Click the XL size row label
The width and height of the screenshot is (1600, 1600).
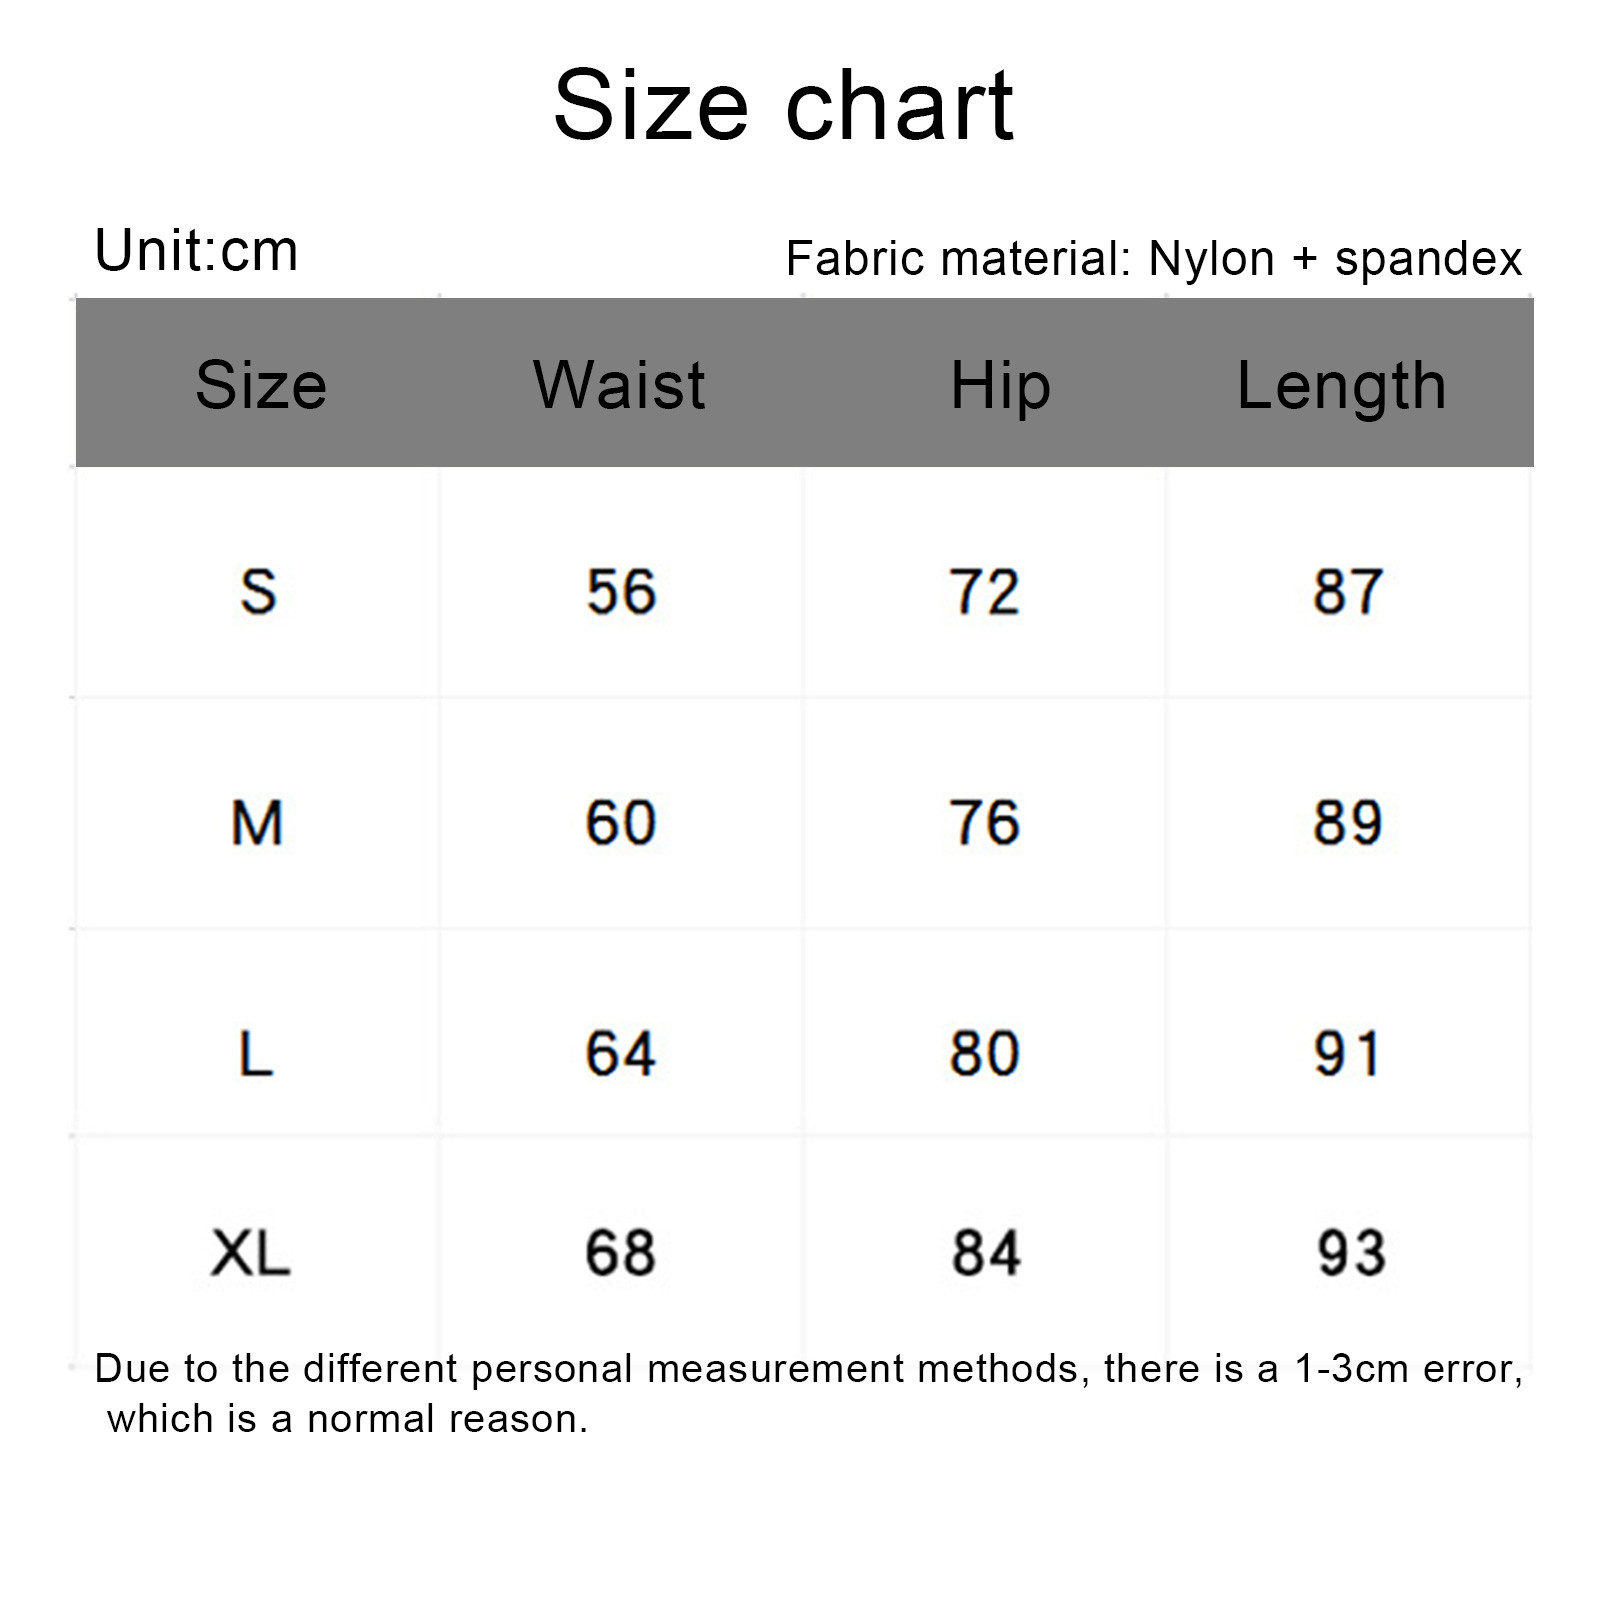pos(251,1252)
